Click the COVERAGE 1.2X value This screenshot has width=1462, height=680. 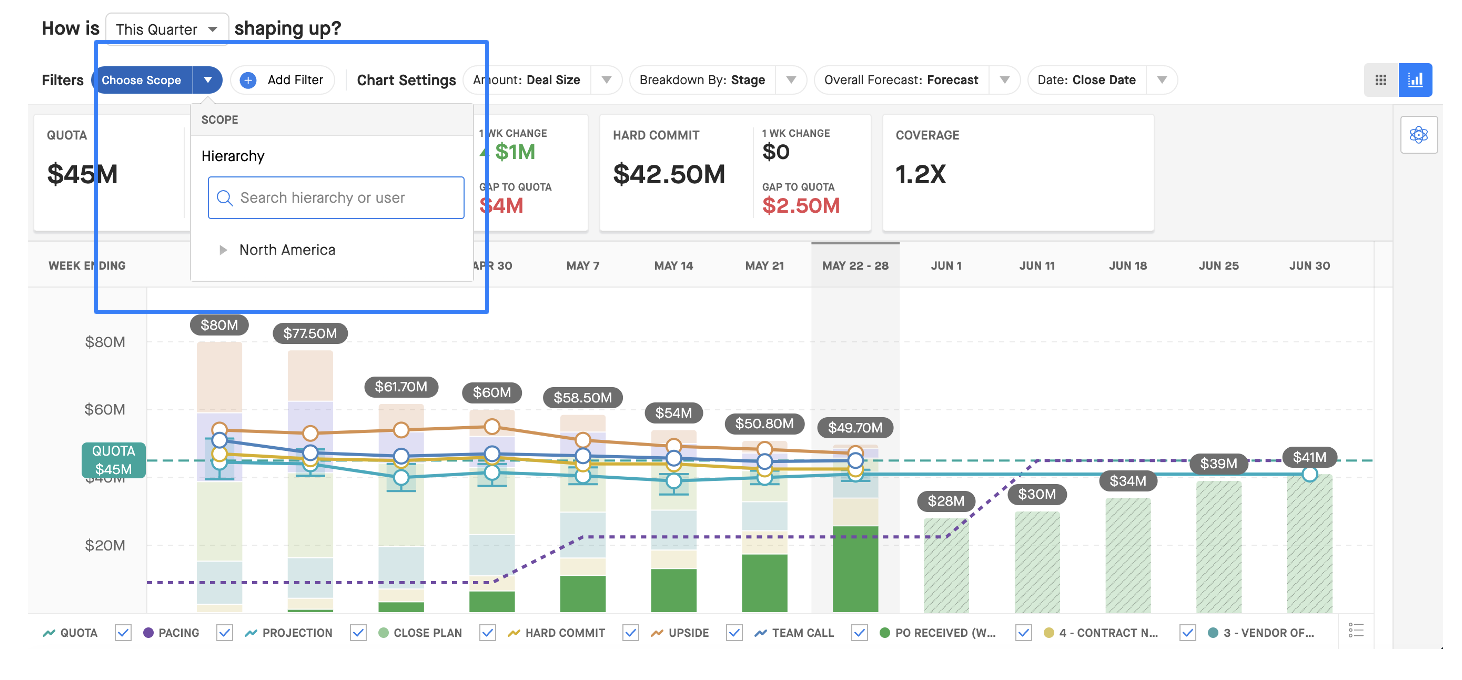coord(921,174)
